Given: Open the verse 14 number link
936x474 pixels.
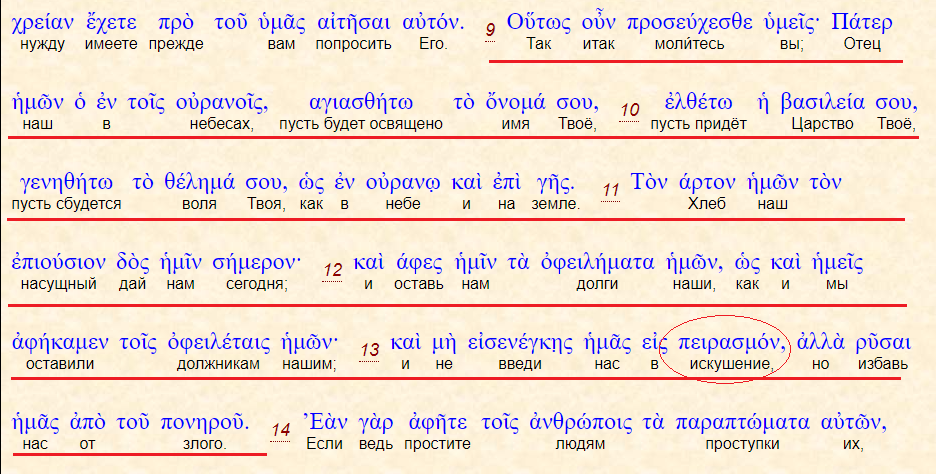Looking at the screenshot, I should pos(281,429).
